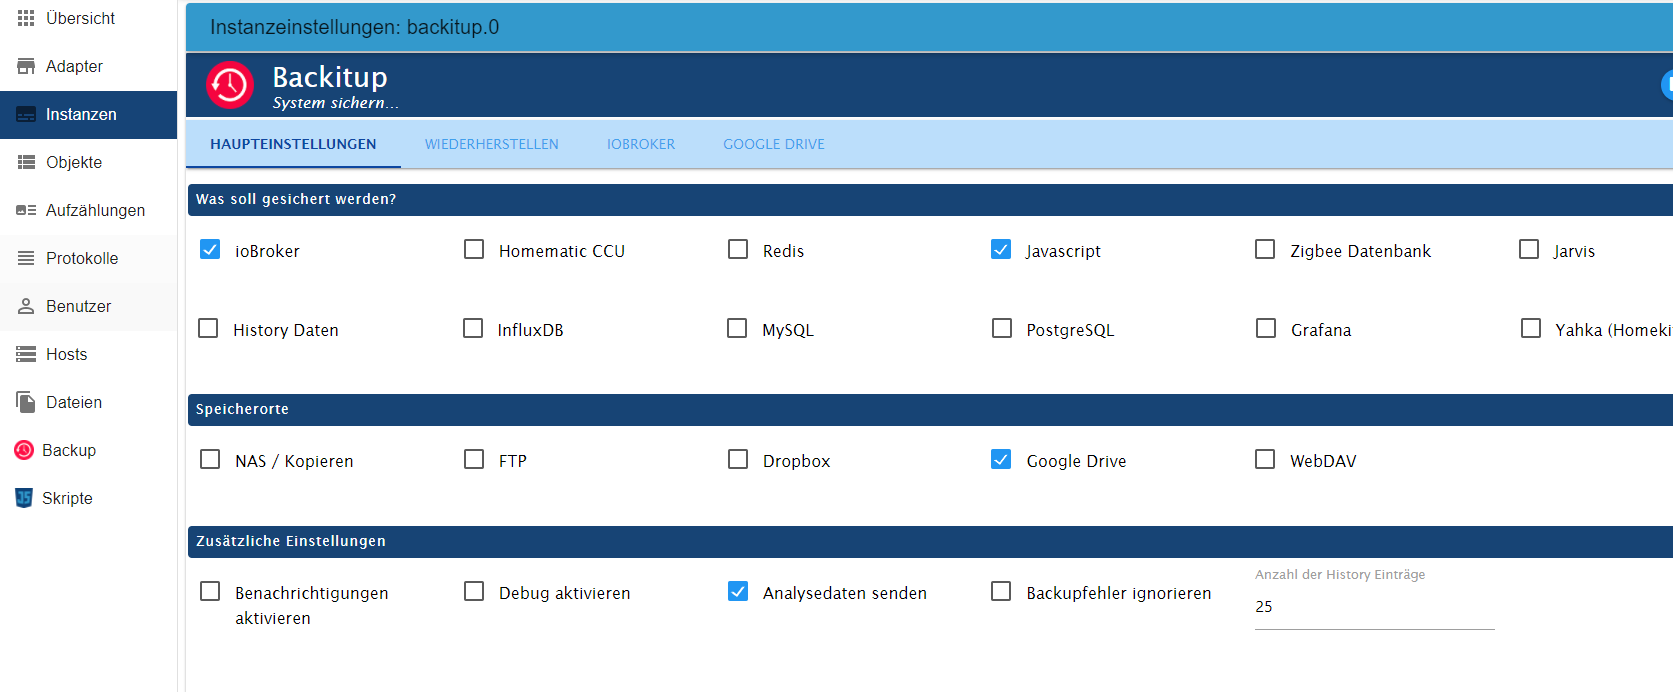Click the Speicherorte section heading
1673x692 pixels.
[242, 409]
